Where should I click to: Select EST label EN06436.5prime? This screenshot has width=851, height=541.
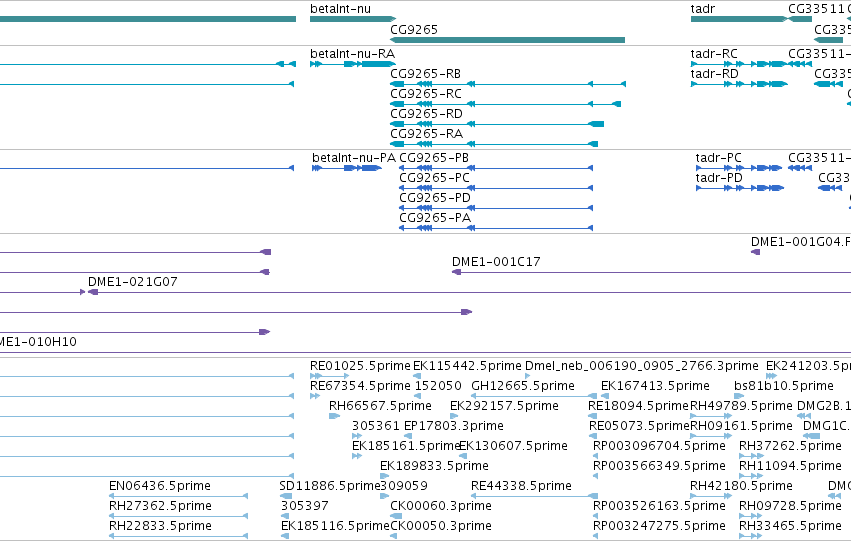pyautogui.click(x=160, y=487)
